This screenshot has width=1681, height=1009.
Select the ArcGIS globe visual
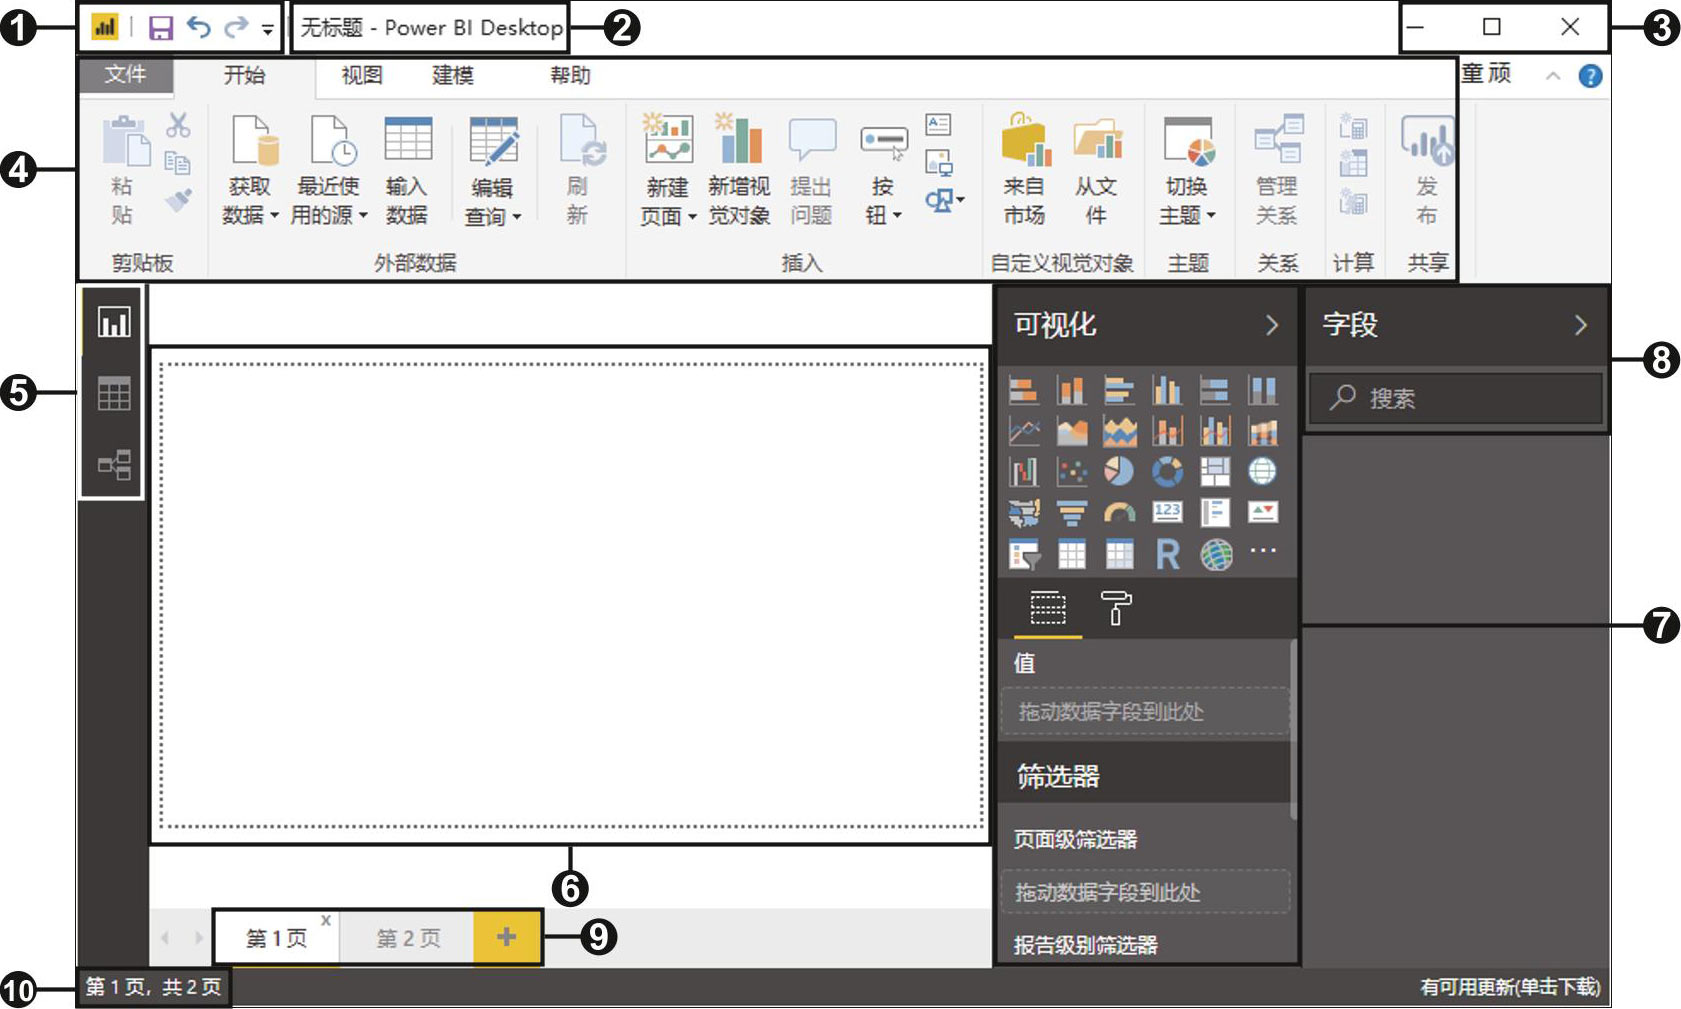pos(1216,554)
